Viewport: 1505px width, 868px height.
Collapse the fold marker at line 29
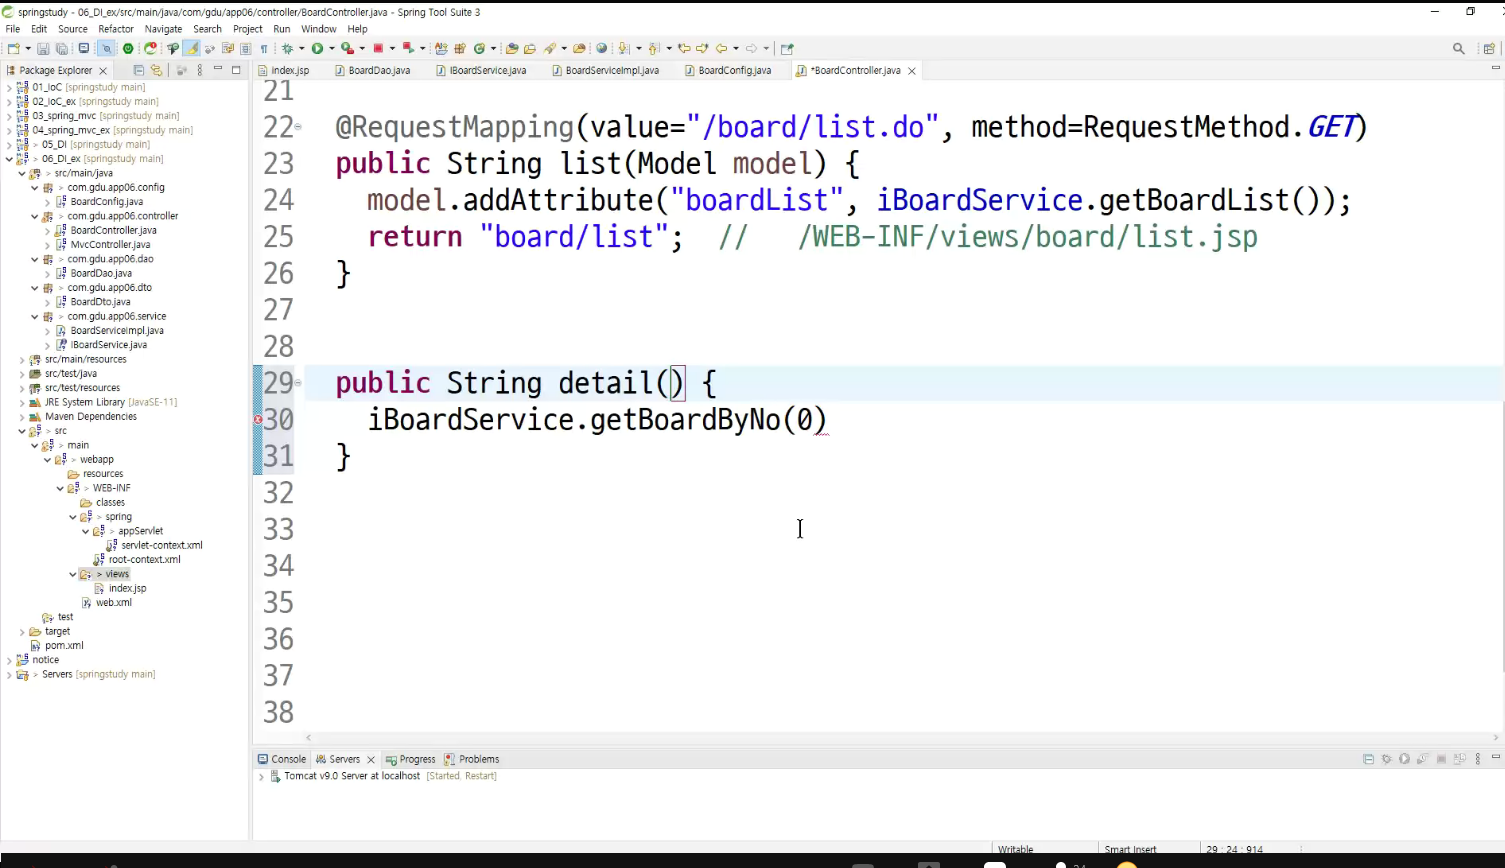[298, 382]
